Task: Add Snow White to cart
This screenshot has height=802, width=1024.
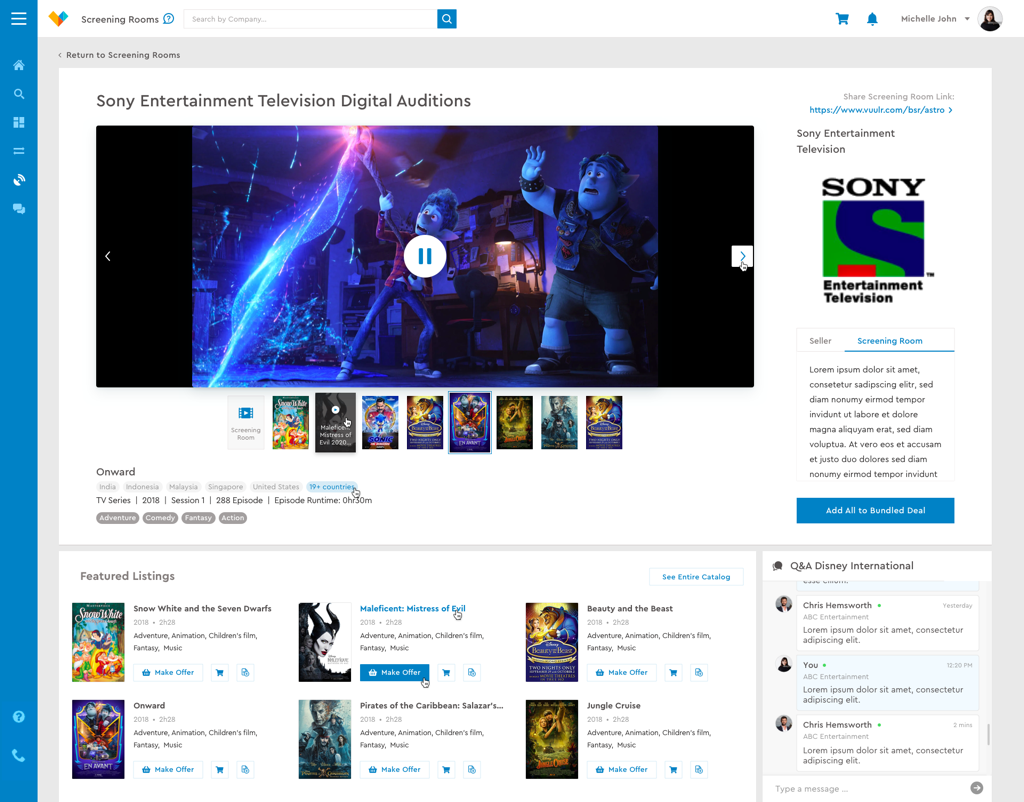Action: tap(220, 673)
